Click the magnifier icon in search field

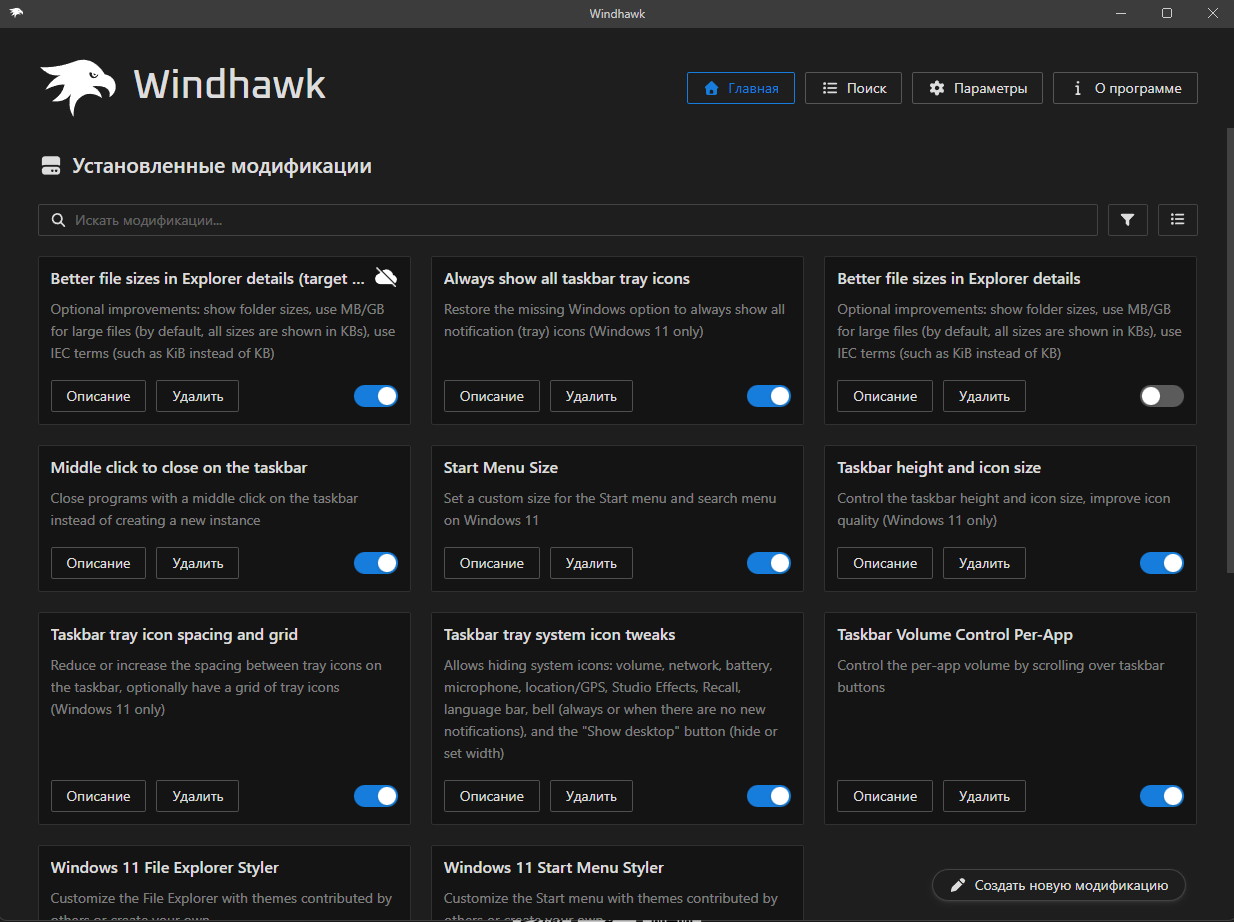click(x=58, y=220)
